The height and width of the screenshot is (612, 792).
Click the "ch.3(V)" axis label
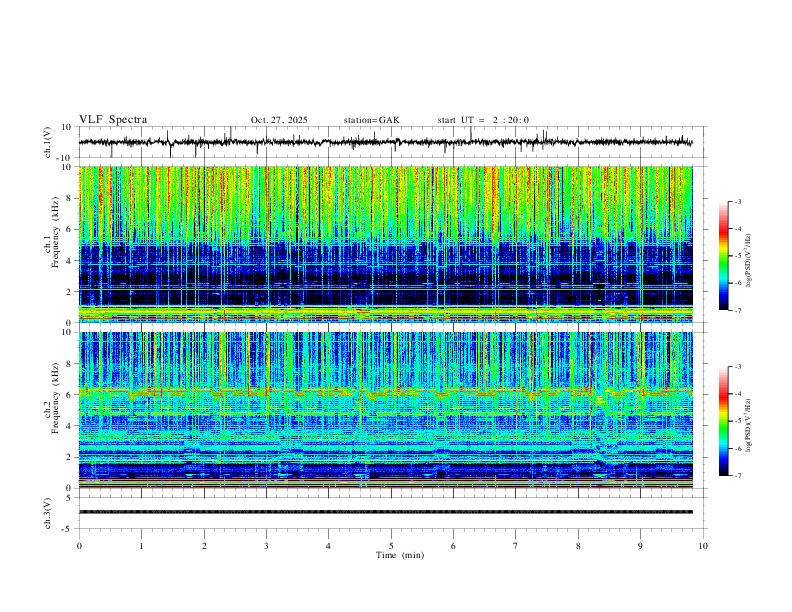48,513
